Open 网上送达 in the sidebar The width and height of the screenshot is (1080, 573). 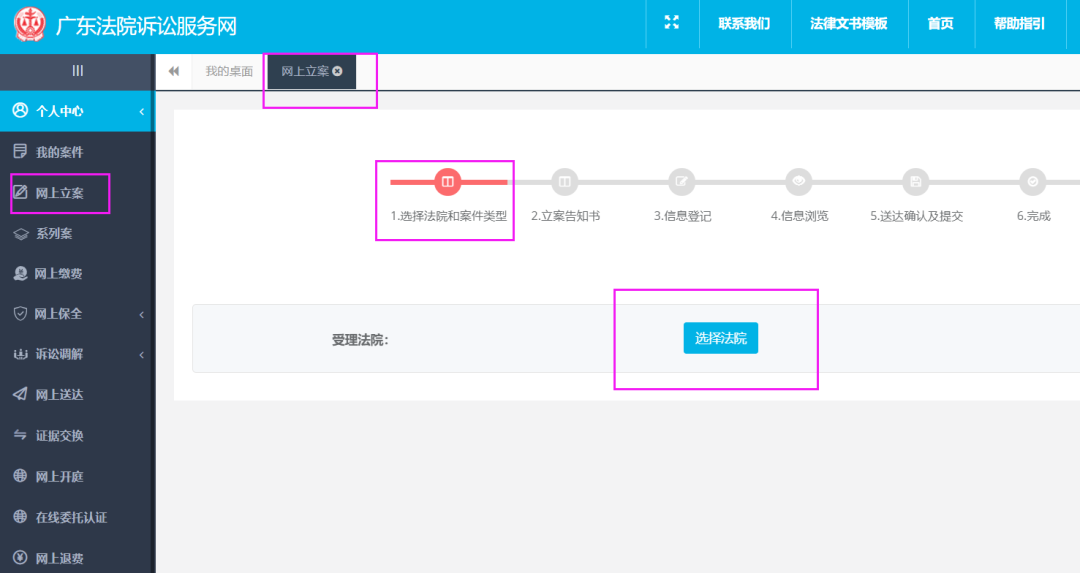coord(59,395)
